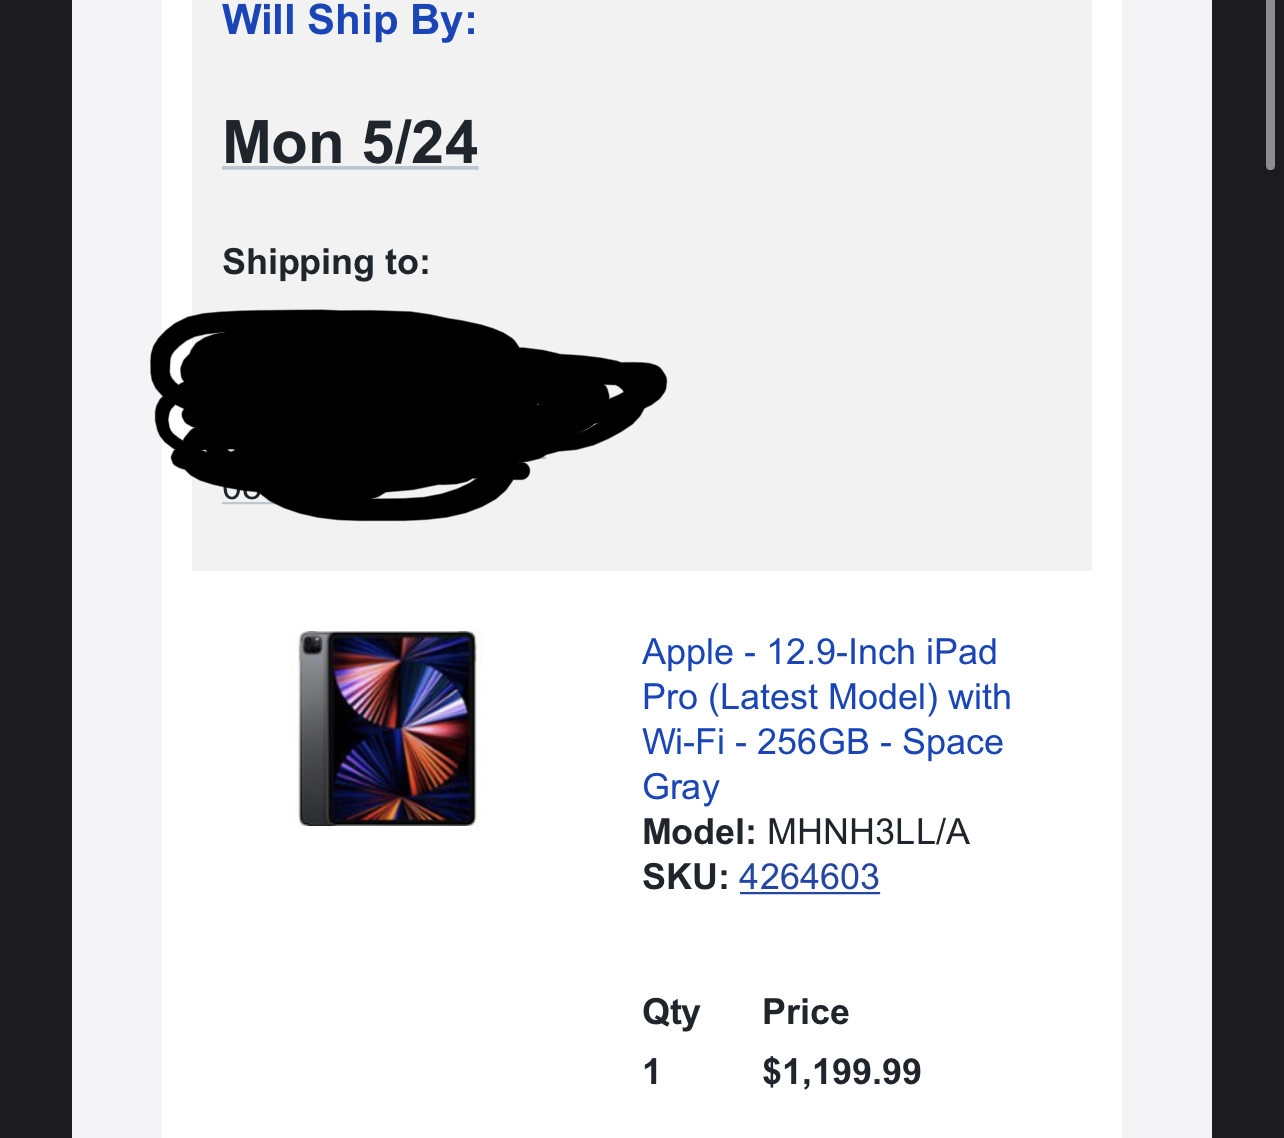1284x1138 pixels.
Task: Click the Qty column header
Action: coord(671,1012)
